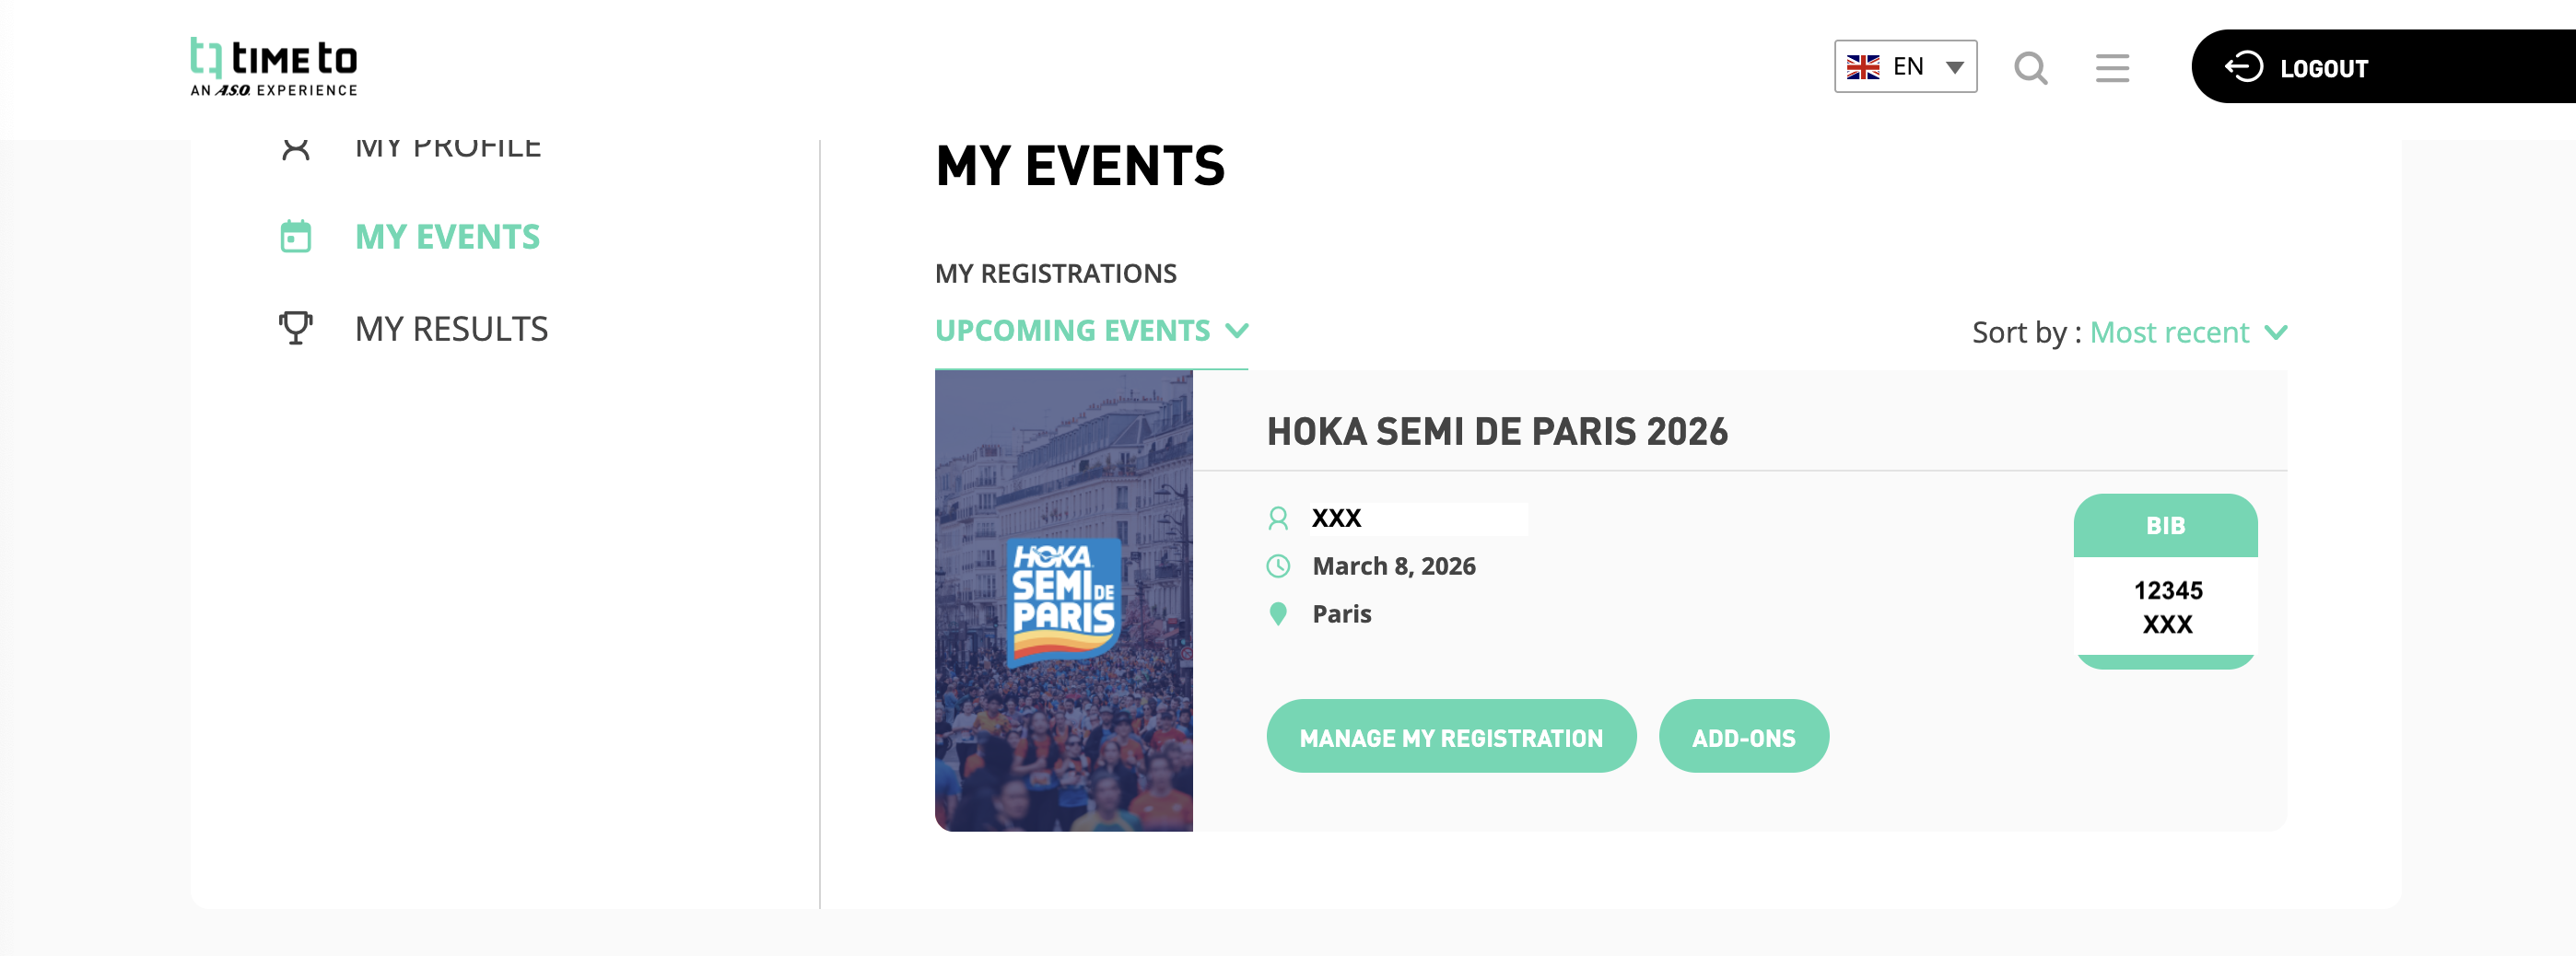Click the participant person icon on the event card
This screenshot has width=2576, height=956.
coord(1279,518)
